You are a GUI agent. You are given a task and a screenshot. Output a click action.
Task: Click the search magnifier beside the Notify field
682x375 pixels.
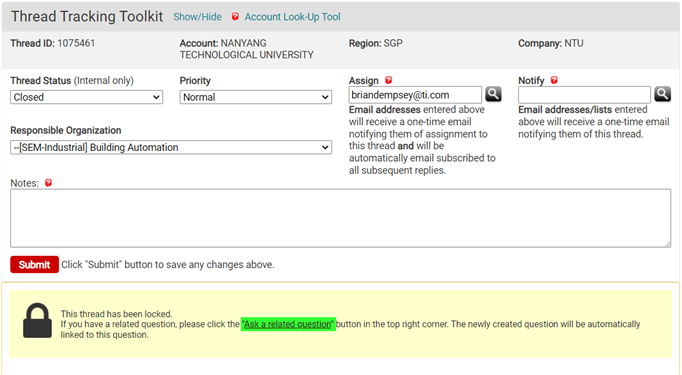pyautogui.click(x=662, y=94)
